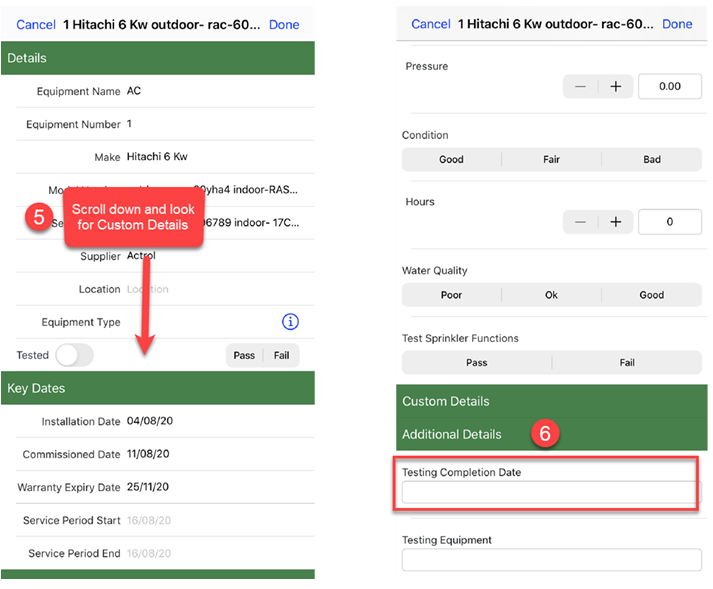Select Bad under Condition

(x=652, y=159)
